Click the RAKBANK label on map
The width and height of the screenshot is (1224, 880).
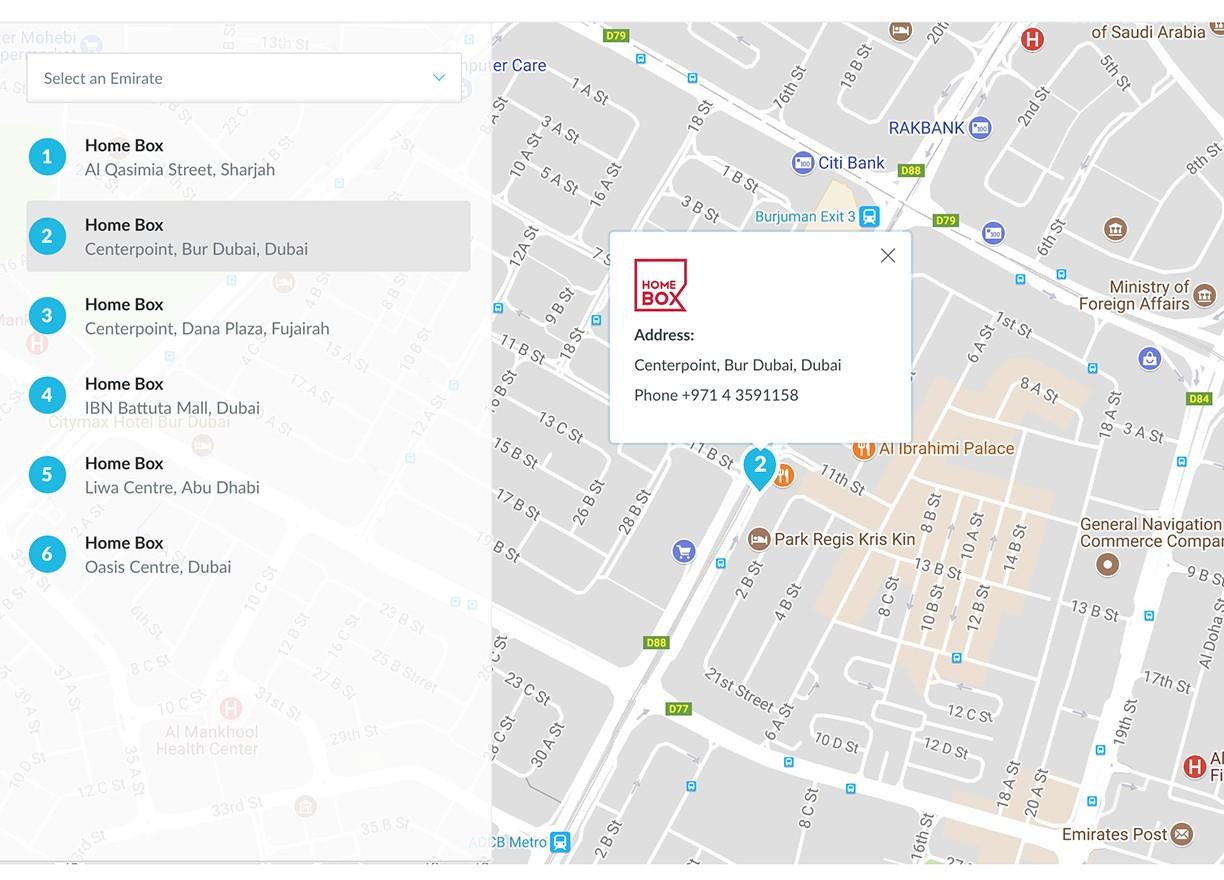tap(927, 128)
